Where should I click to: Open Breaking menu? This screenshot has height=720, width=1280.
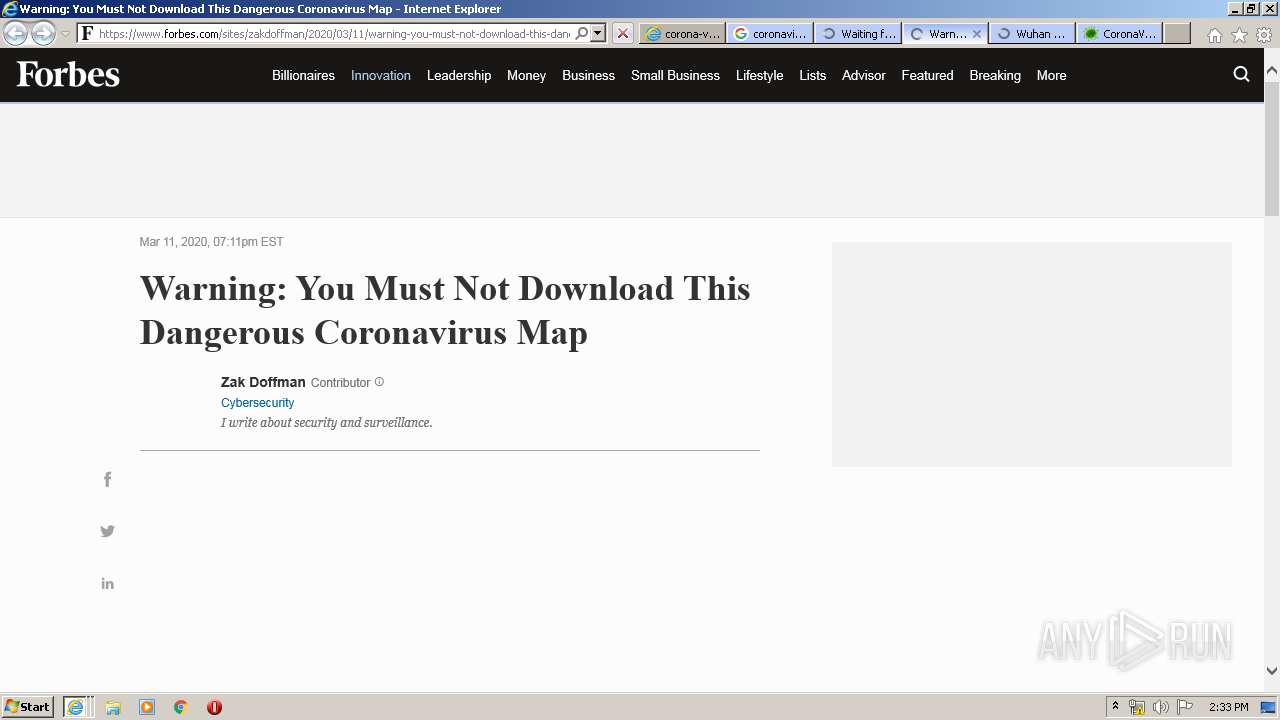click(995, 75)
